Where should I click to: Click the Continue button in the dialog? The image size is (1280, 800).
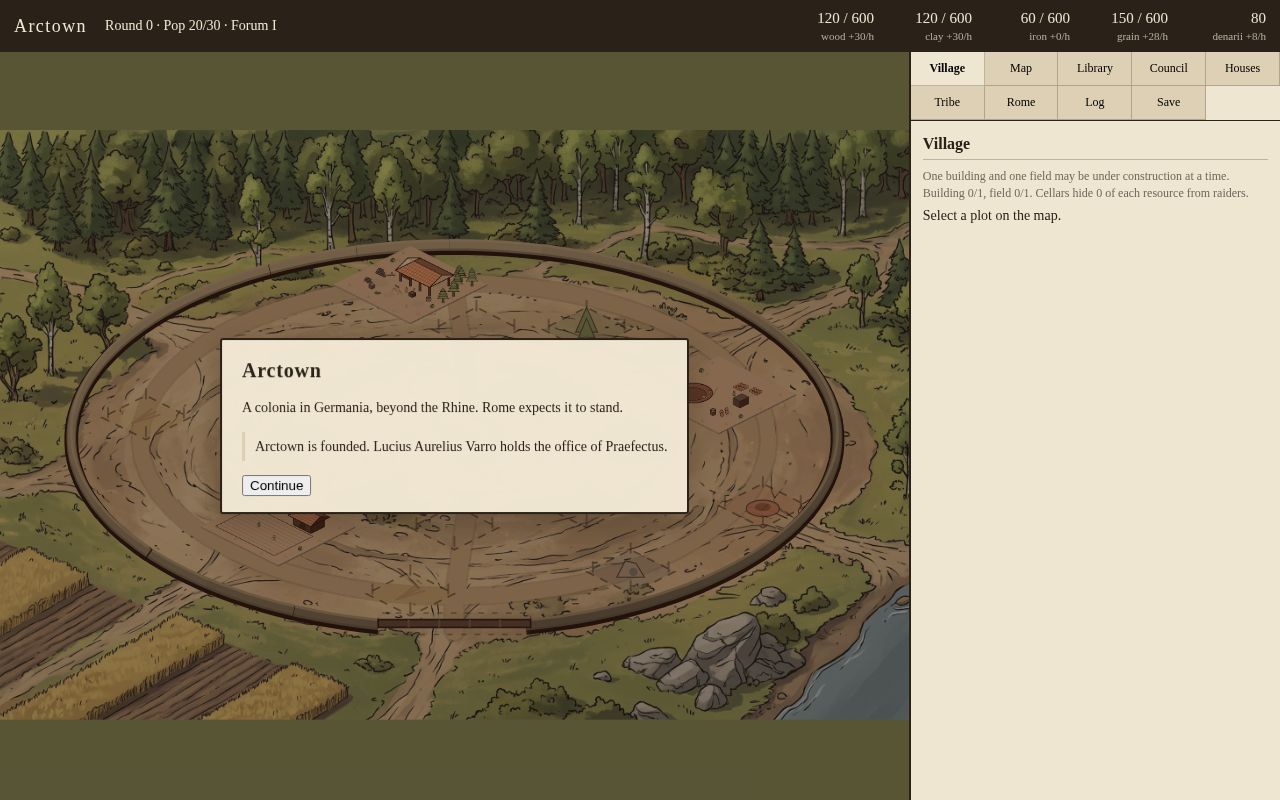[x=276, y=485]
